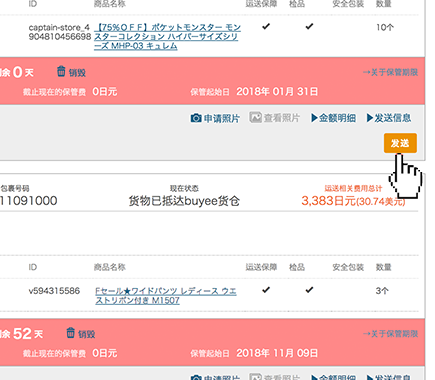Image resolution: width=435 pixels, height=380 pixels.
Task: Click 销毁 text in the 0-day package bar
Action: point(77,73)
